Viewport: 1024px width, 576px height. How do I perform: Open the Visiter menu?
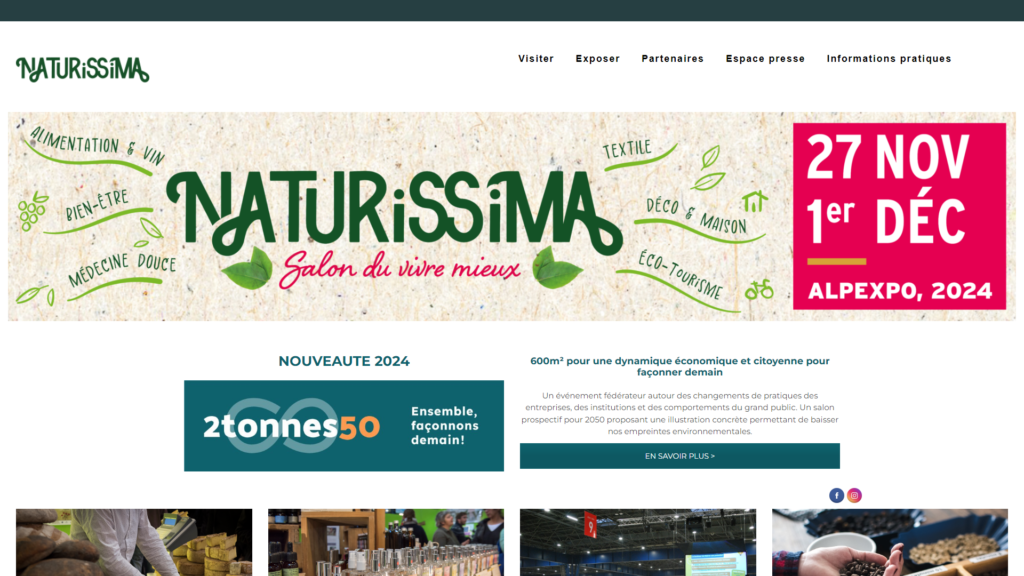coord(536,59)
